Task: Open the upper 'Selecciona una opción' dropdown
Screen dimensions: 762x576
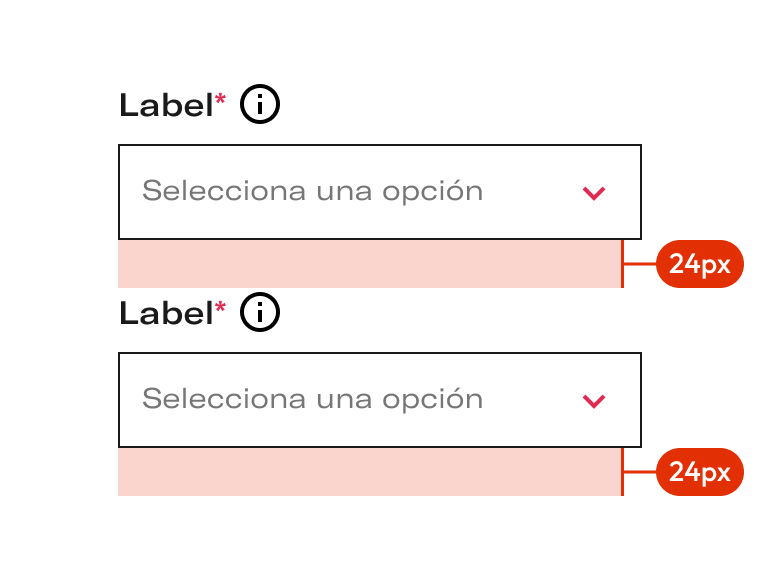Action: 380,192
